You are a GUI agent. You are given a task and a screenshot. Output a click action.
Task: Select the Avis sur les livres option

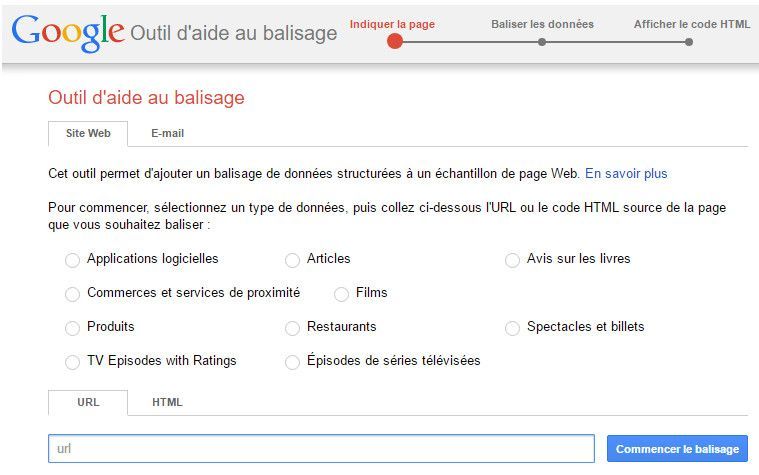pos(512,260)
